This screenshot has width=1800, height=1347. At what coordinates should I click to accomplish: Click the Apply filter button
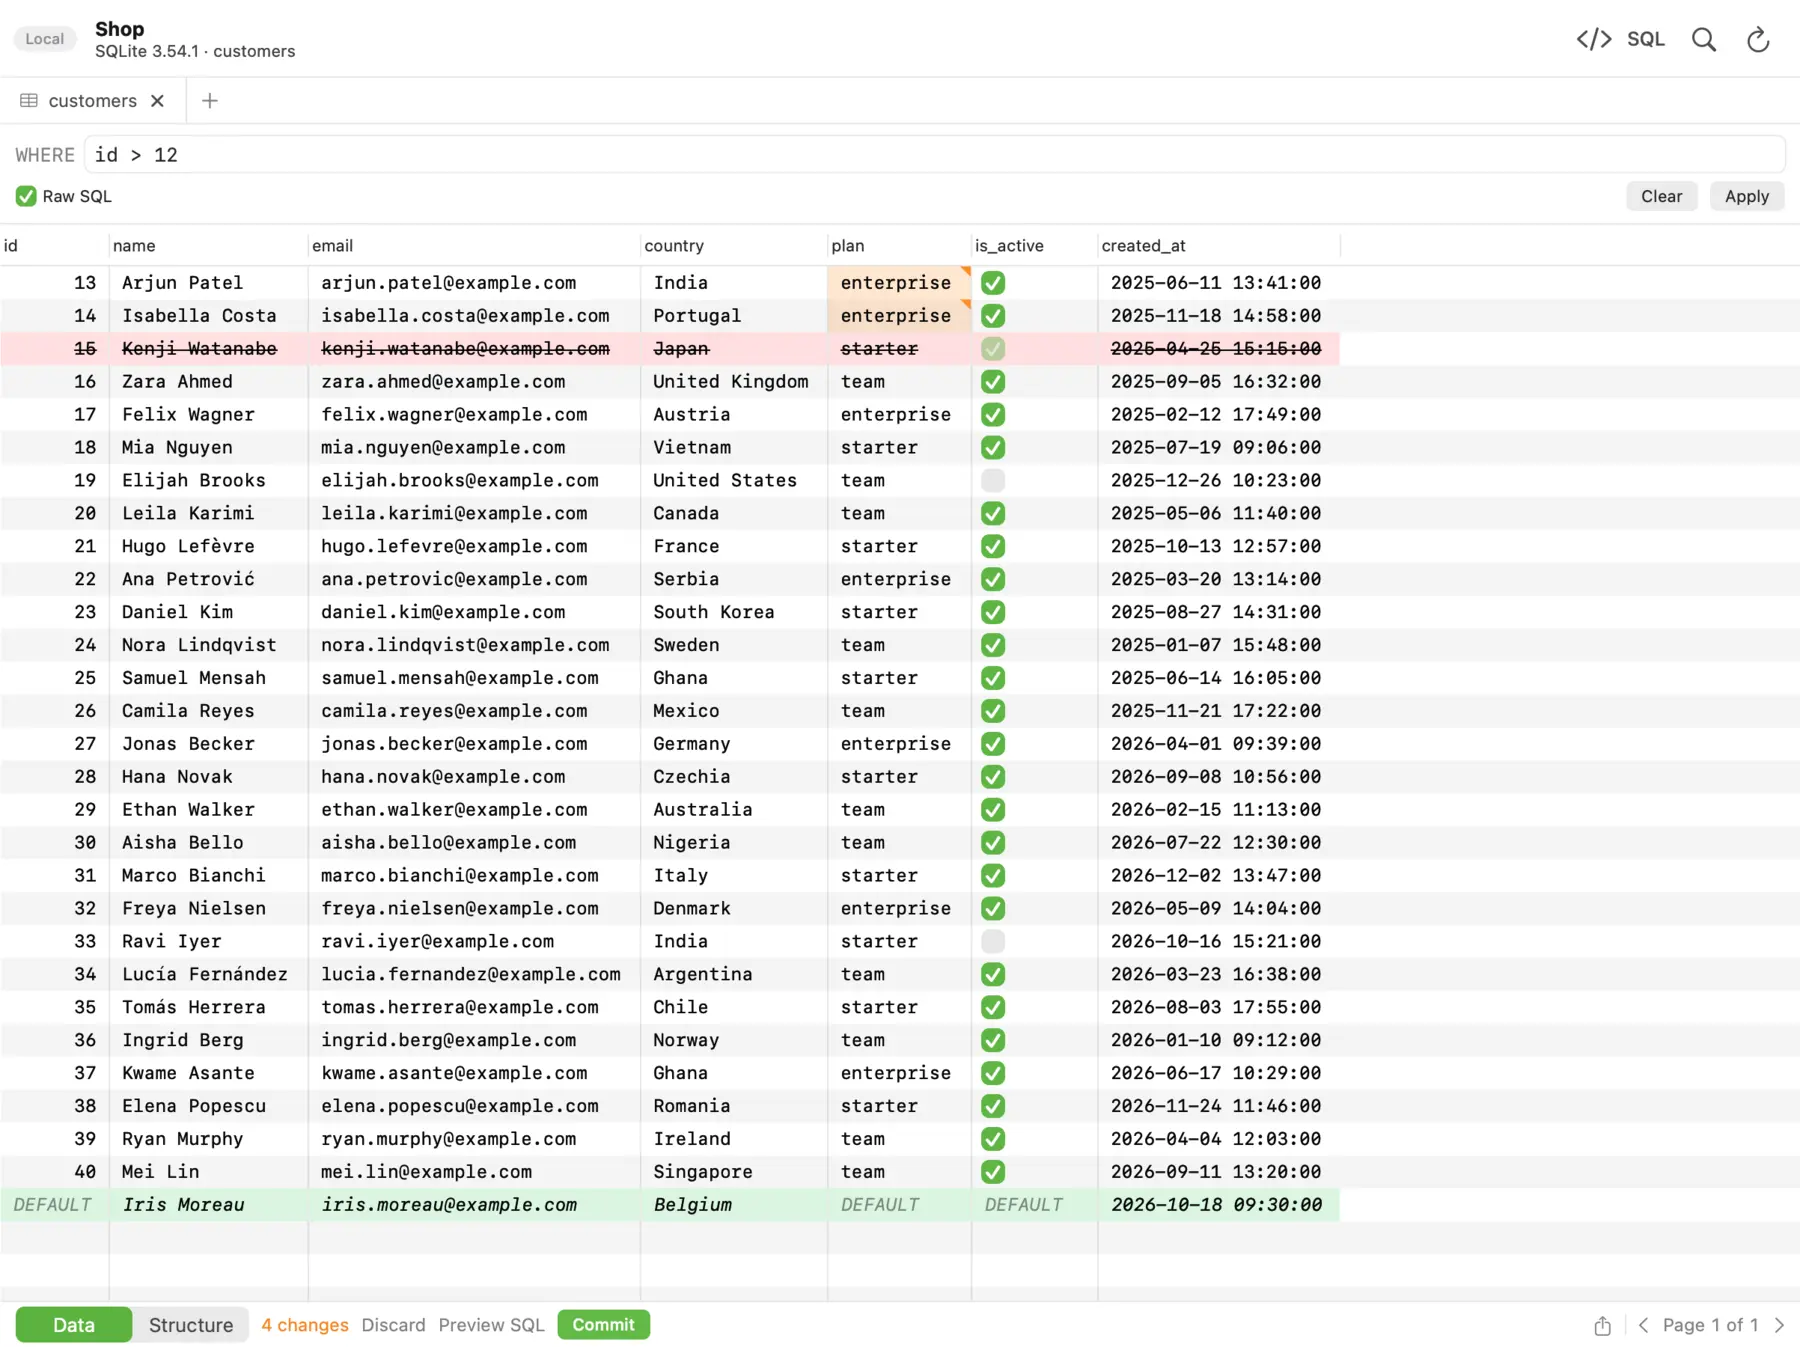click(1746, 197)
